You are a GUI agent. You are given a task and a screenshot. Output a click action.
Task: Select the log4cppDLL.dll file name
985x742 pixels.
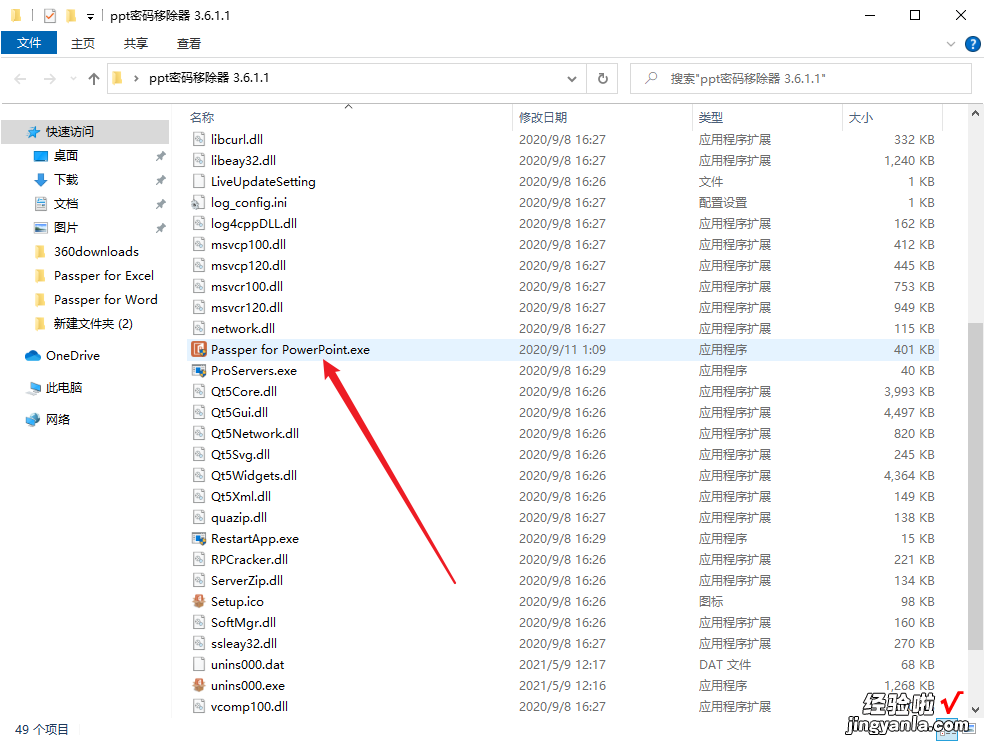pos(254,224)
